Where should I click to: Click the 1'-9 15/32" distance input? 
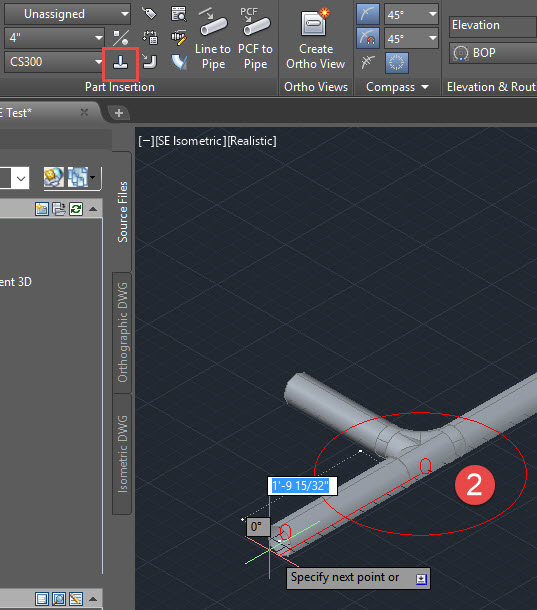click(x=302, y=486)
